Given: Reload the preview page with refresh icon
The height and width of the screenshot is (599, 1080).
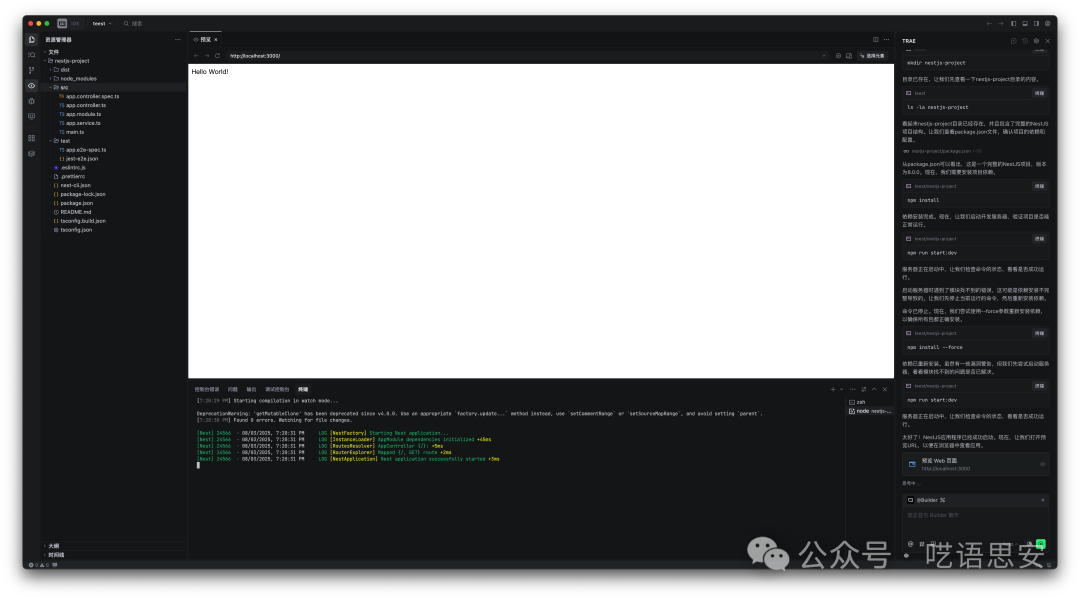Looking at the screenshot, I should [218, 56].
